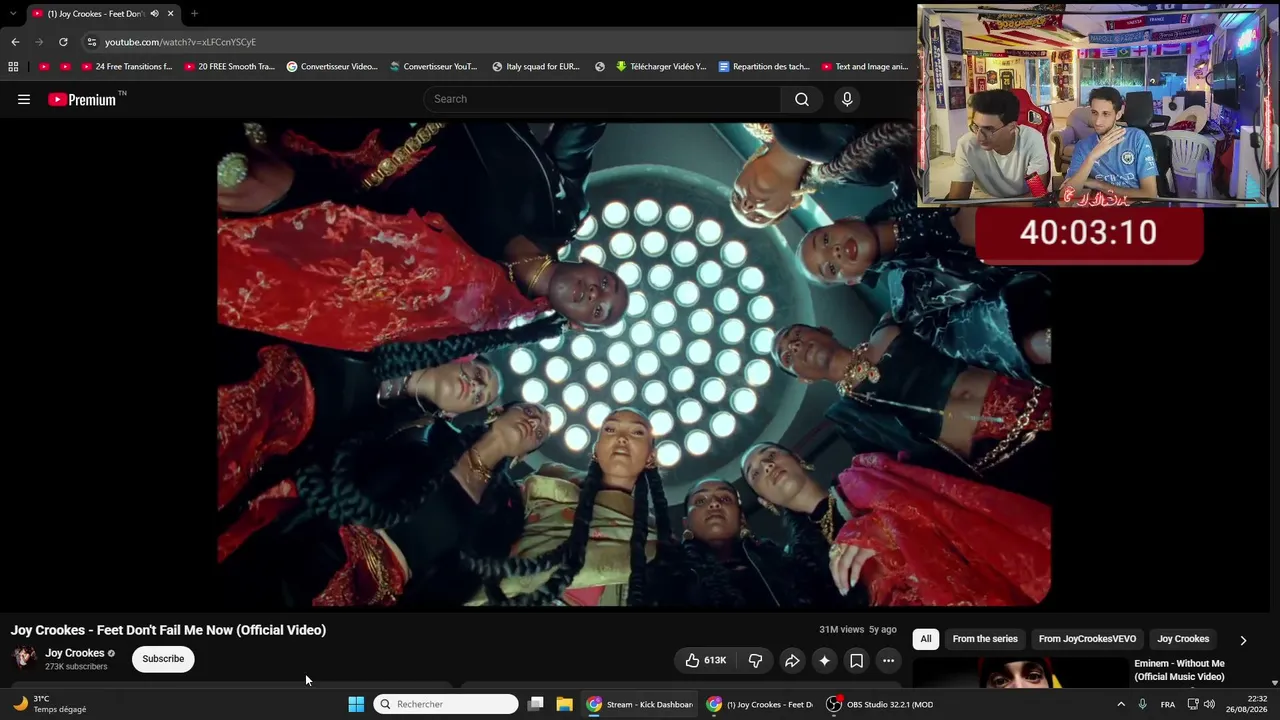Click the page scrollbar down arrow
This screenshot has width=1280, height=720.
click(1274, 683)
